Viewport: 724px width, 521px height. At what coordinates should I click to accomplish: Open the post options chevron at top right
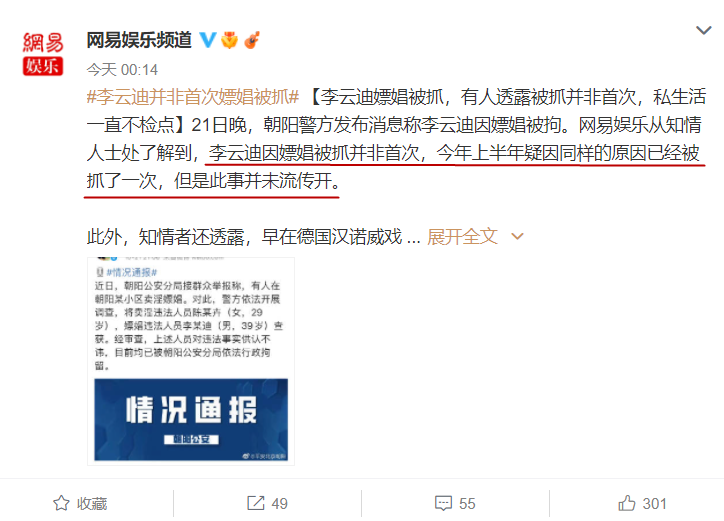[x=704, y=30]
